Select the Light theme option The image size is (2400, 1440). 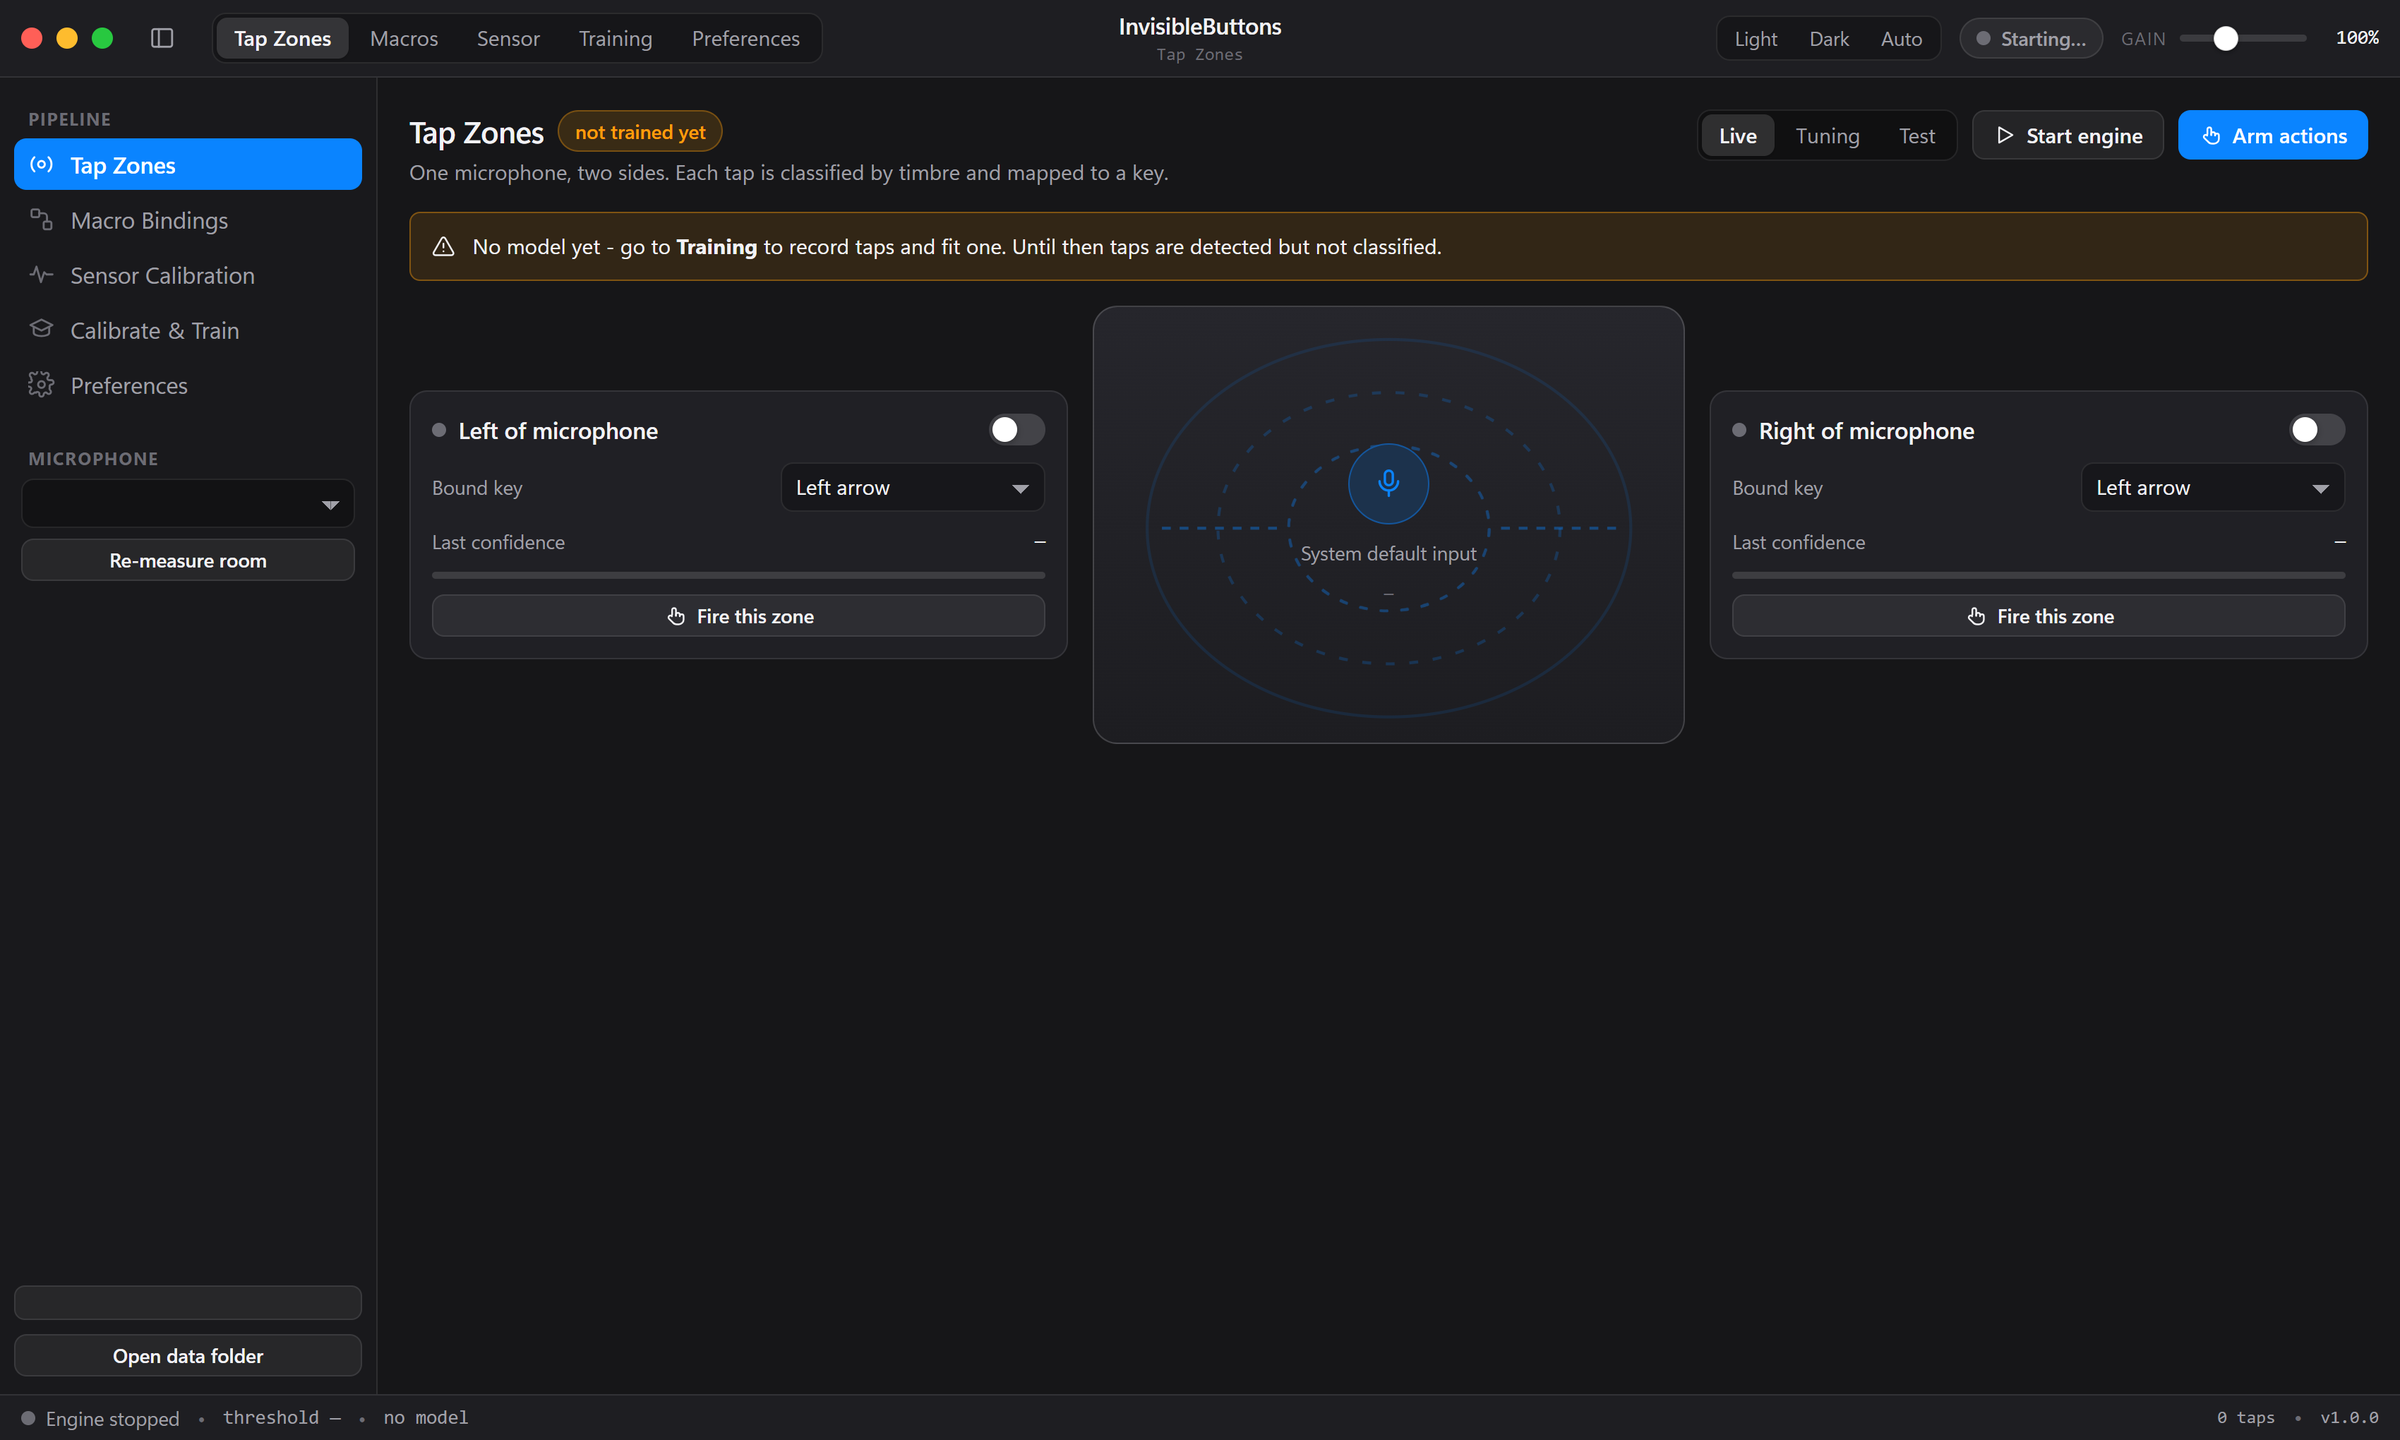point(1755,39)
